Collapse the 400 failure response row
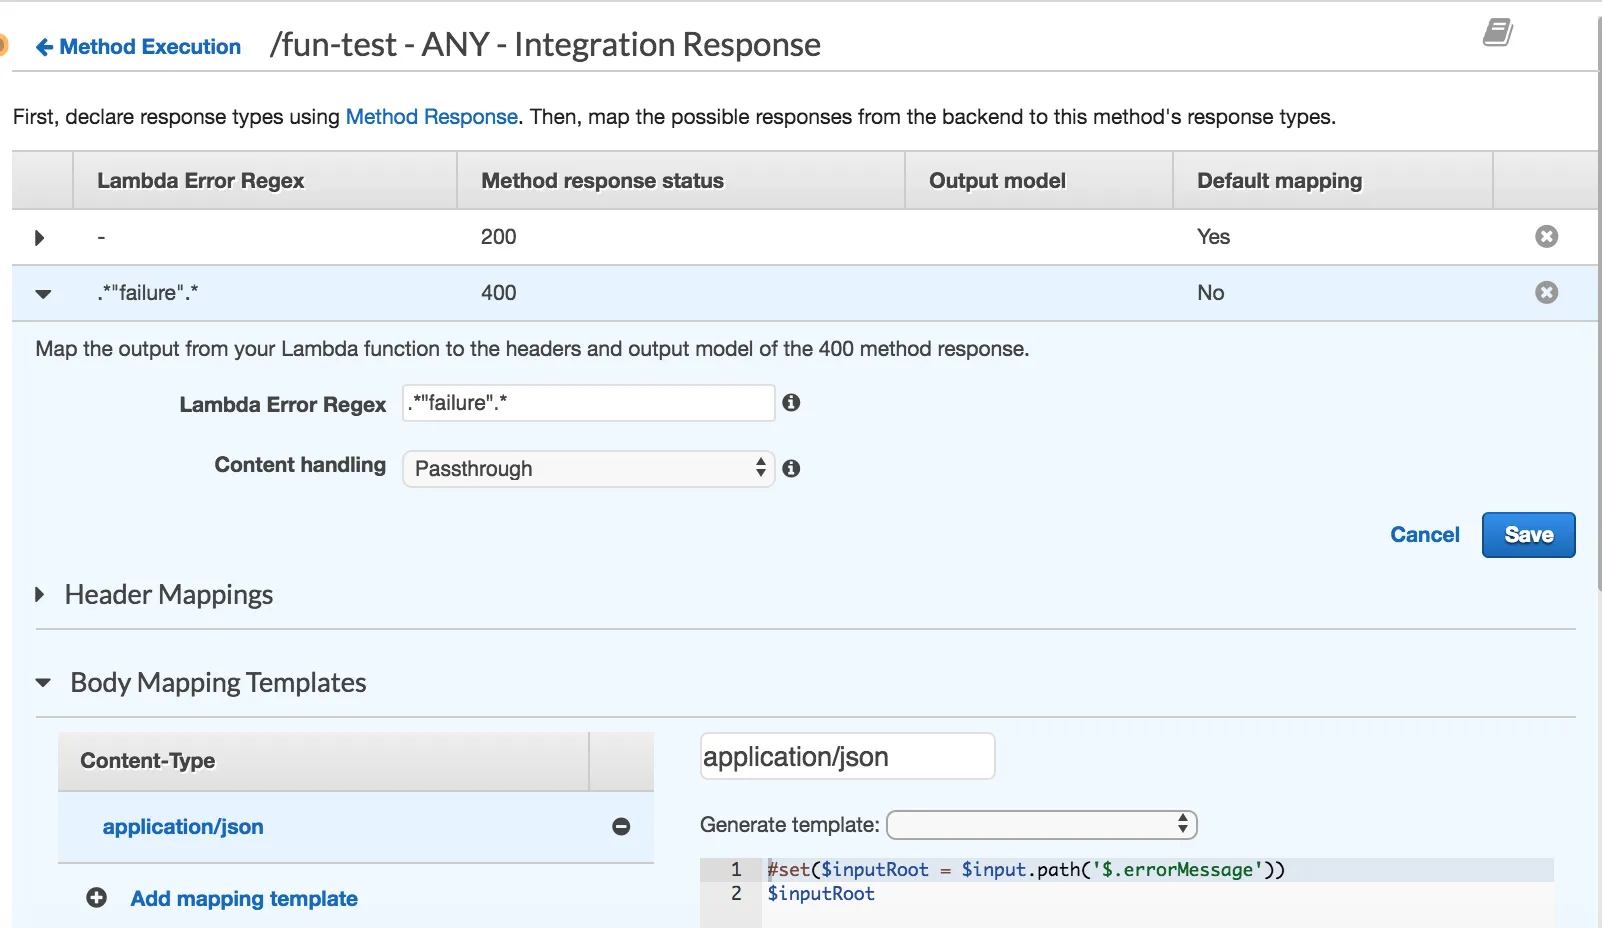Viewport: 1602px width, 928px height. click(x=43, y=294)
